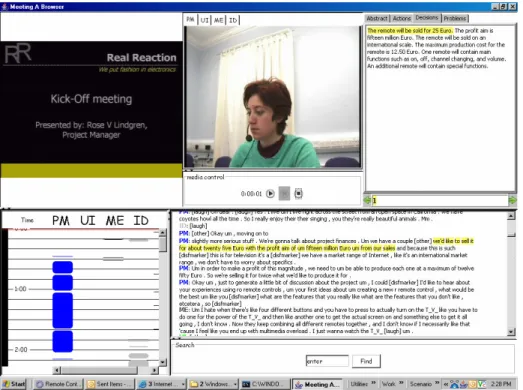
Task: Show hidden system tray icons
Action: [445, 384]
